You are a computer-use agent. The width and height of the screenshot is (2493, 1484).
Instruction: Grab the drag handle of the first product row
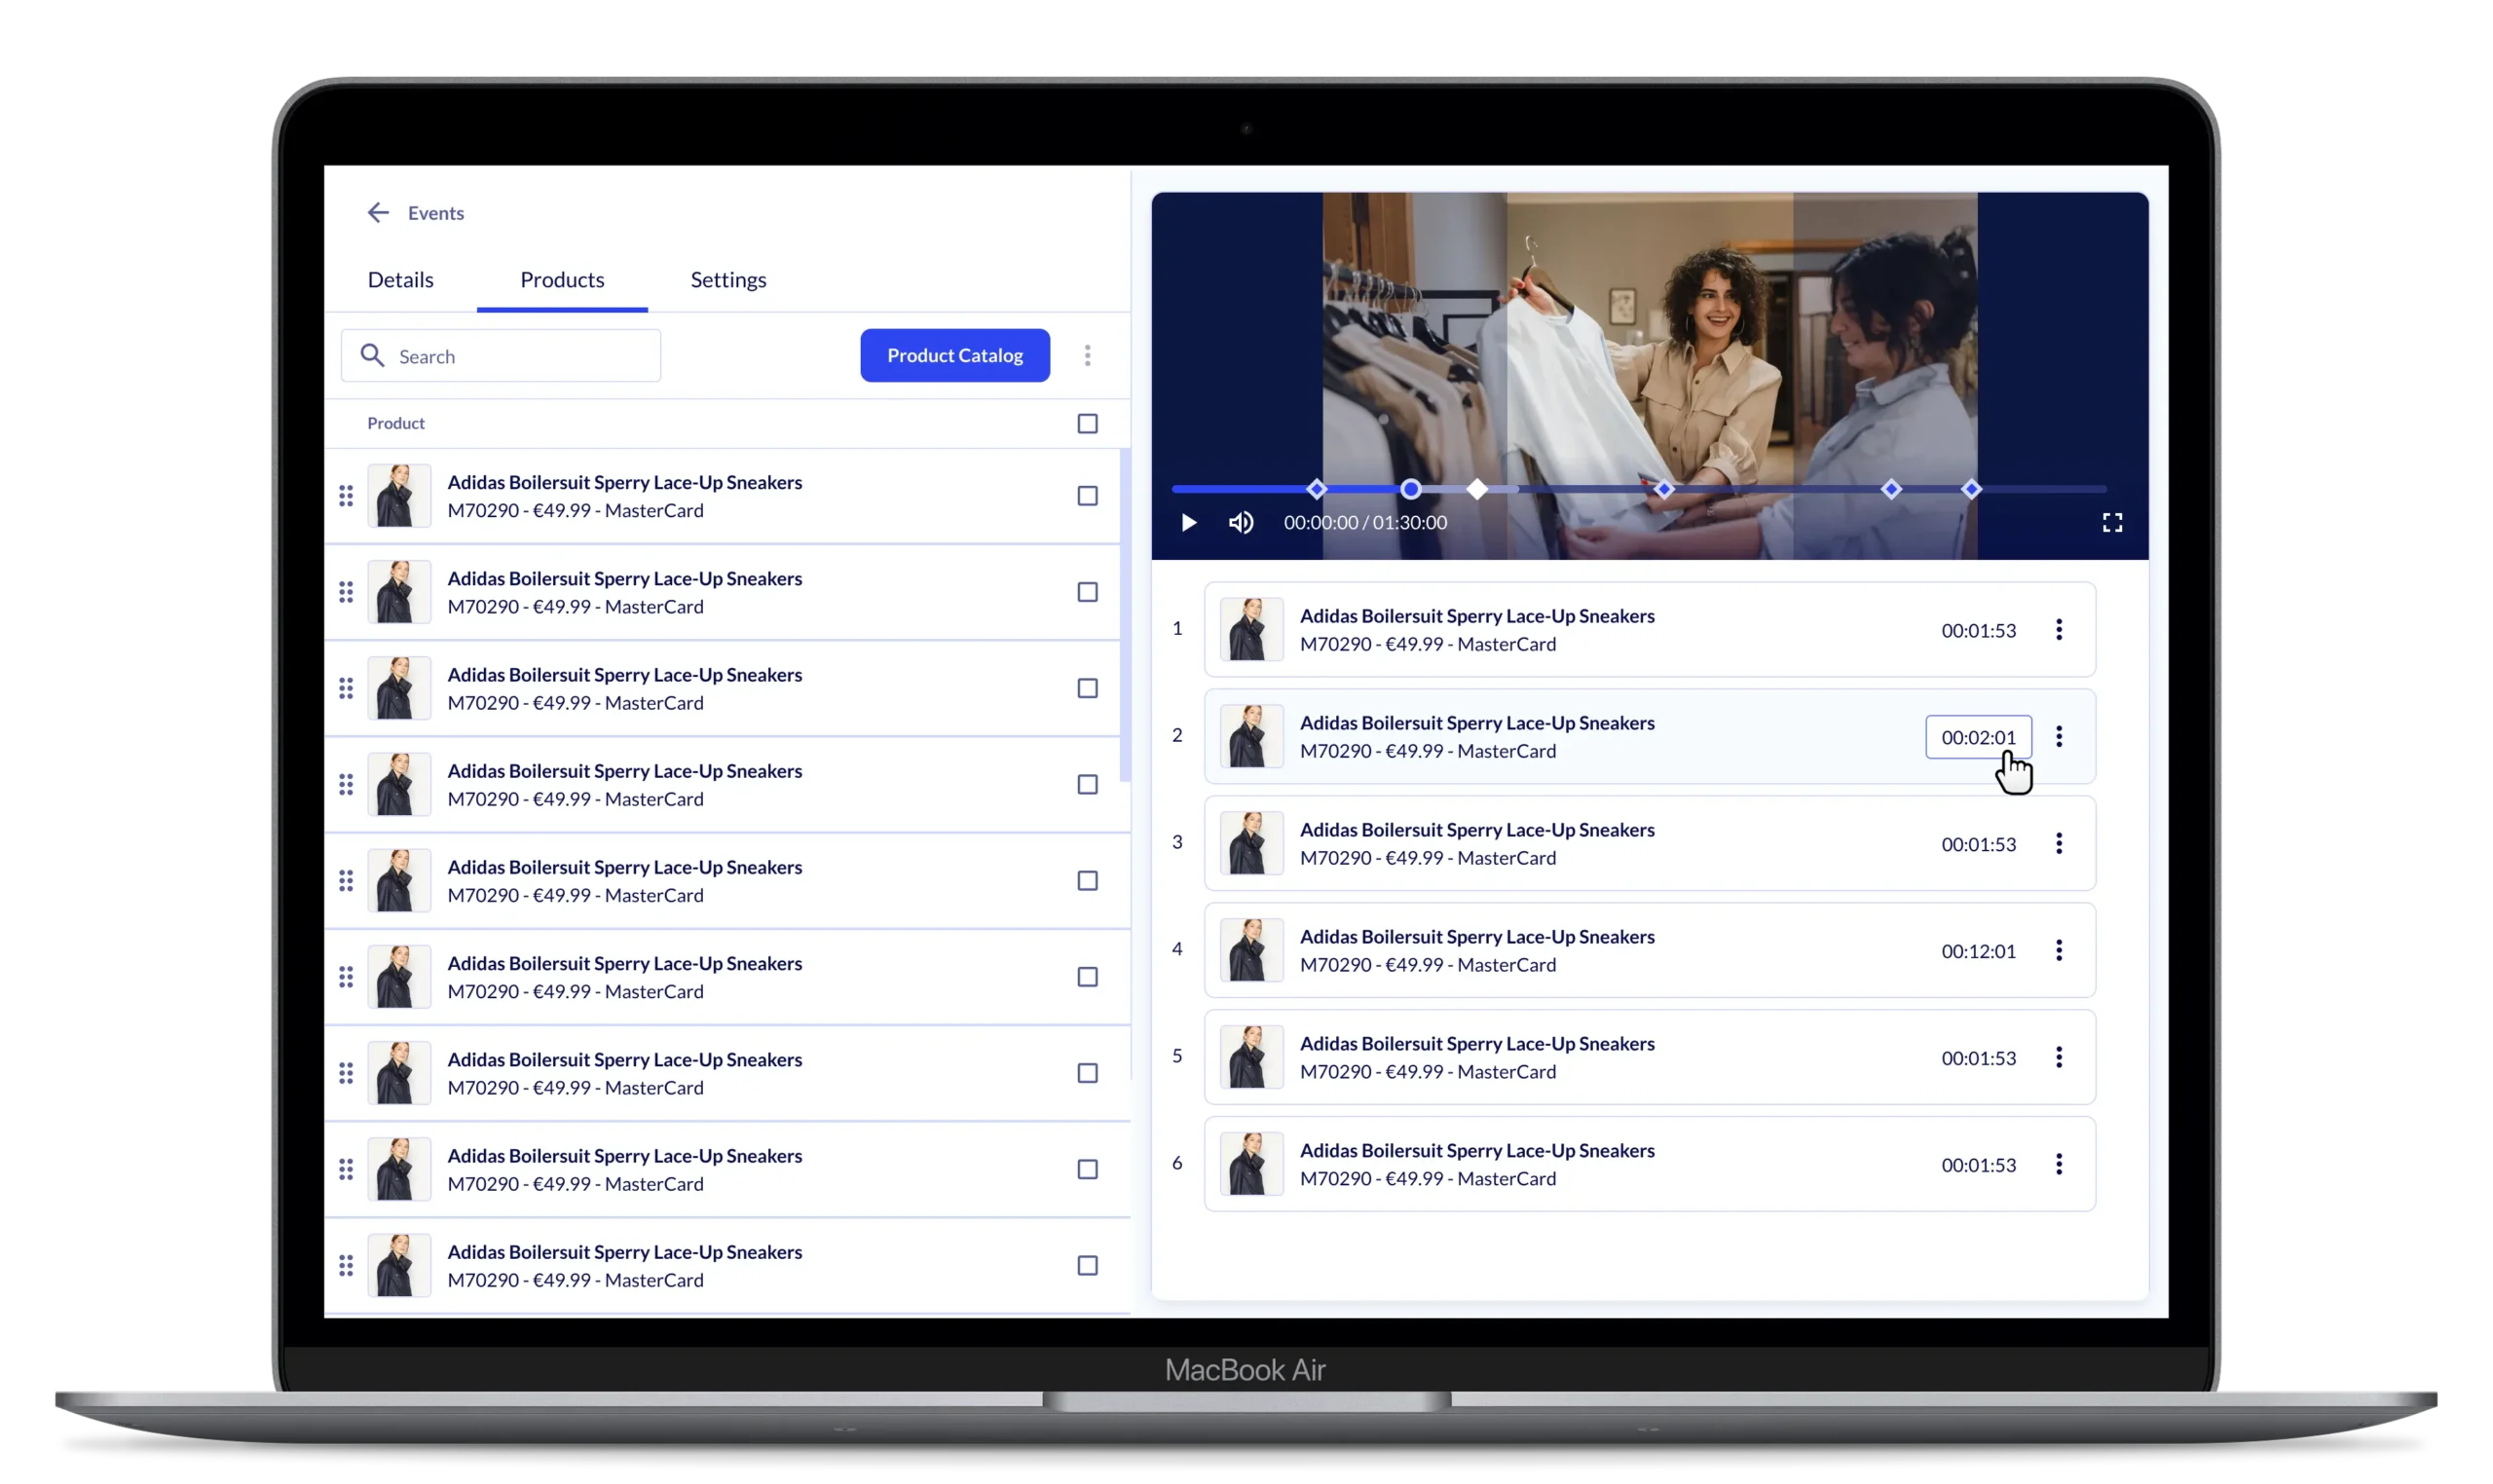(x=346, y=496)
